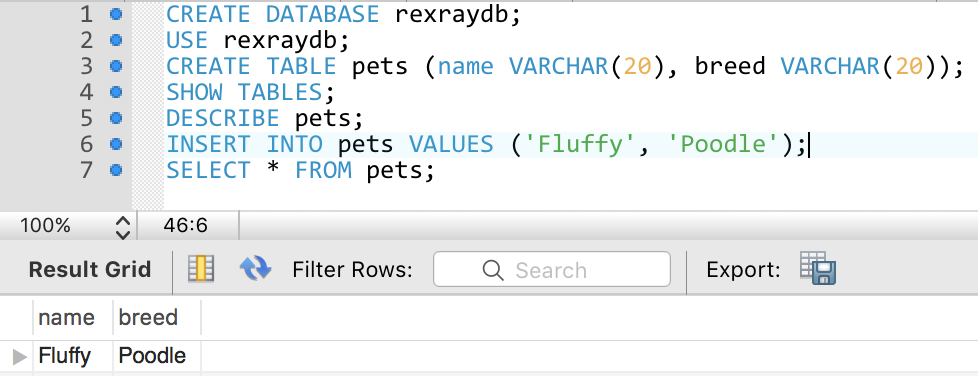Click the 'INSERT INTO pets' statement
This screenshot has width=978, height=376.
pyautogui.click(x=487, y=144)
